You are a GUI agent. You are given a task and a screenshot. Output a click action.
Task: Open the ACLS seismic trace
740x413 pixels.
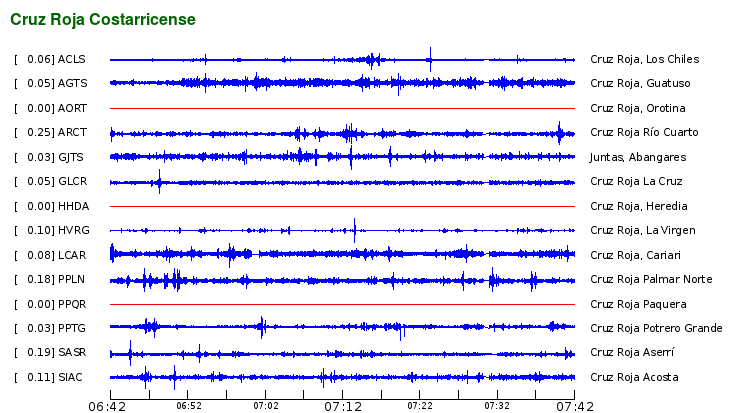[343, 59]
